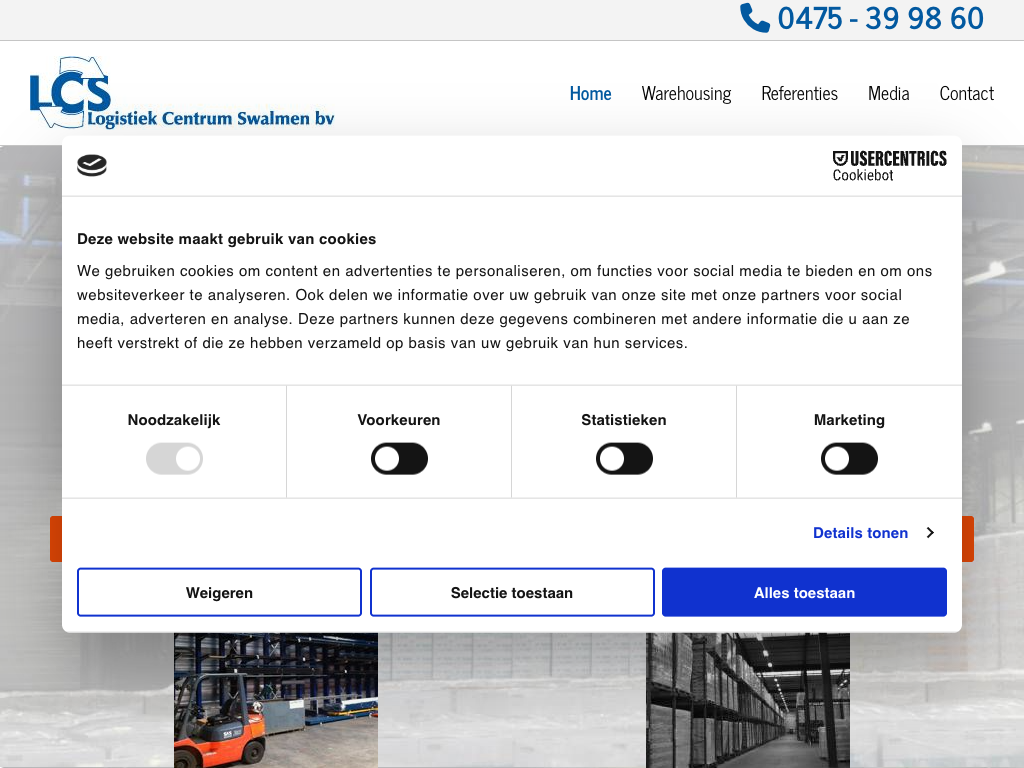This screenshot has height=768, width=1024.
Task: Open the Home menu item
Action: tap(590, 93)
